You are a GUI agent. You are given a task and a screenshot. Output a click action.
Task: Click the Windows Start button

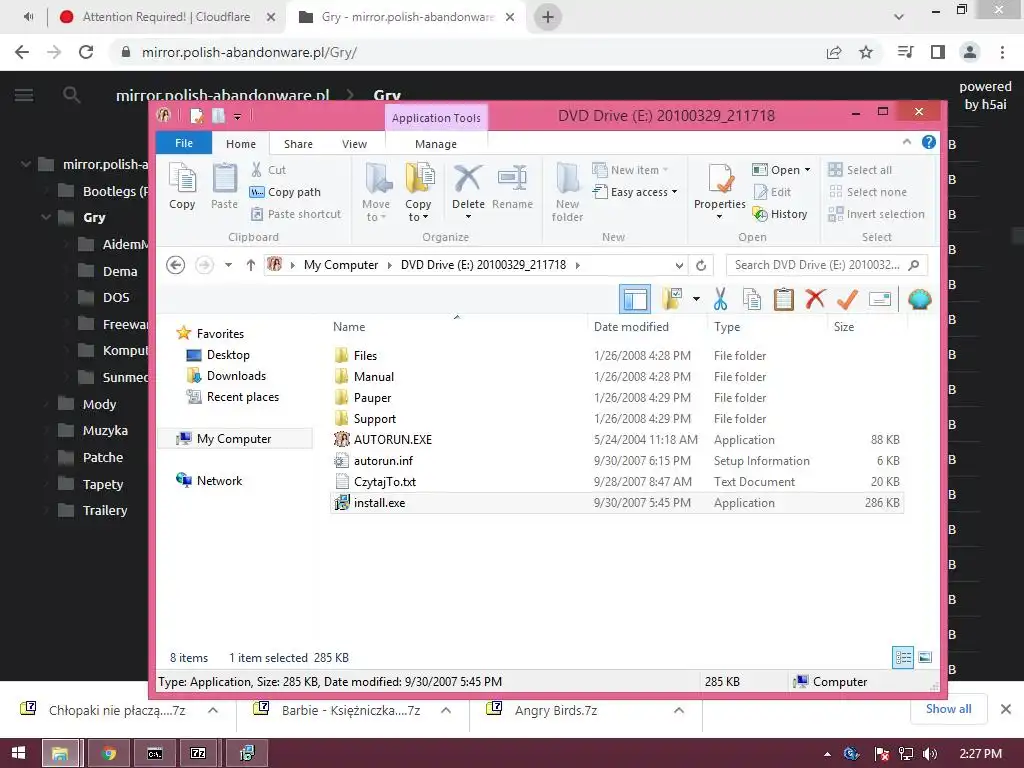coord(19,753)
